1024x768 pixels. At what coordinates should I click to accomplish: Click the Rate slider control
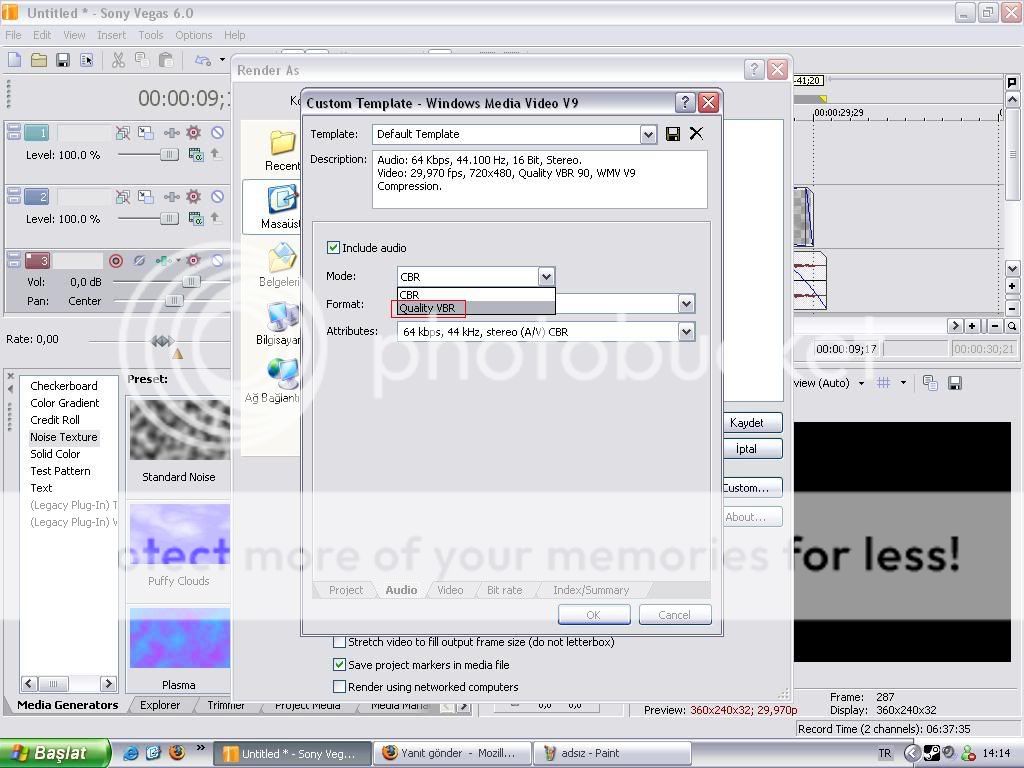162,340
